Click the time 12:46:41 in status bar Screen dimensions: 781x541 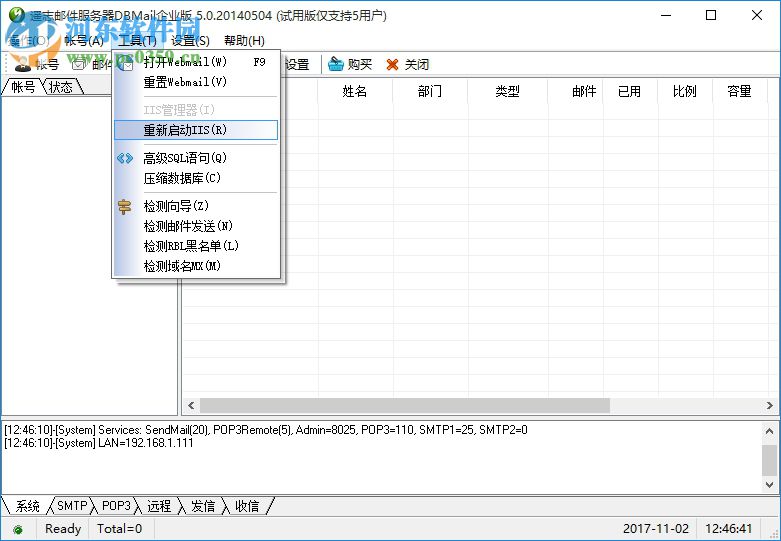click(729, 529)
